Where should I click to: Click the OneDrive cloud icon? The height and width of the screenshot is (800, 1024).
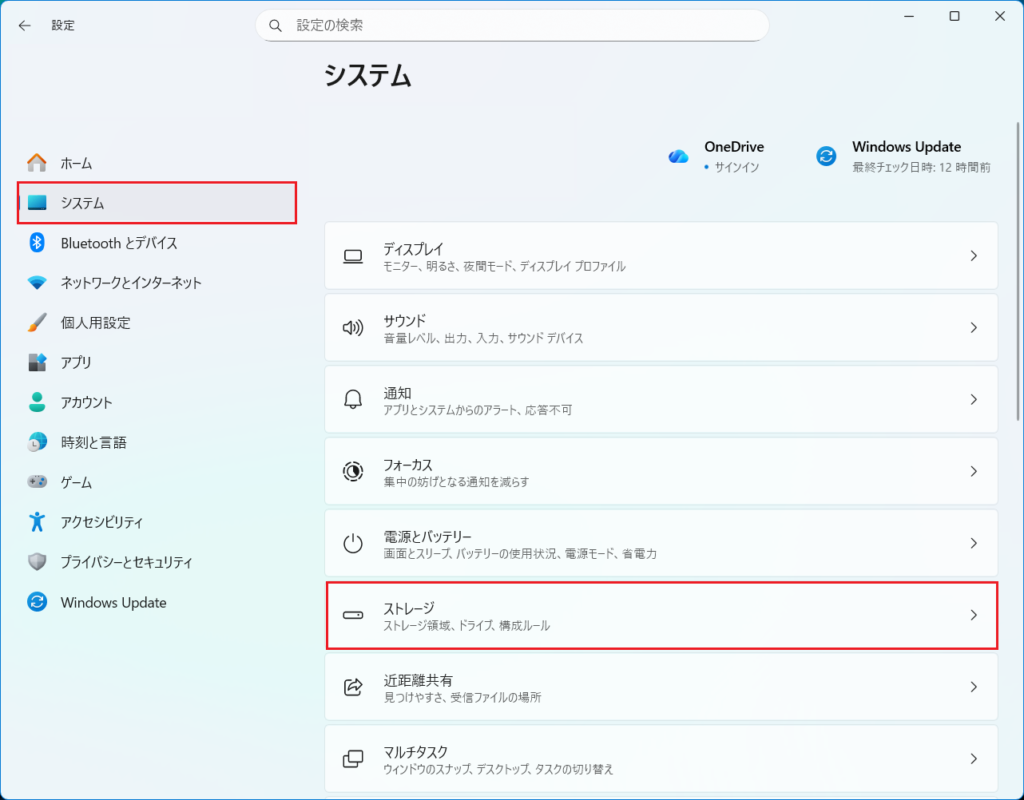679,156
